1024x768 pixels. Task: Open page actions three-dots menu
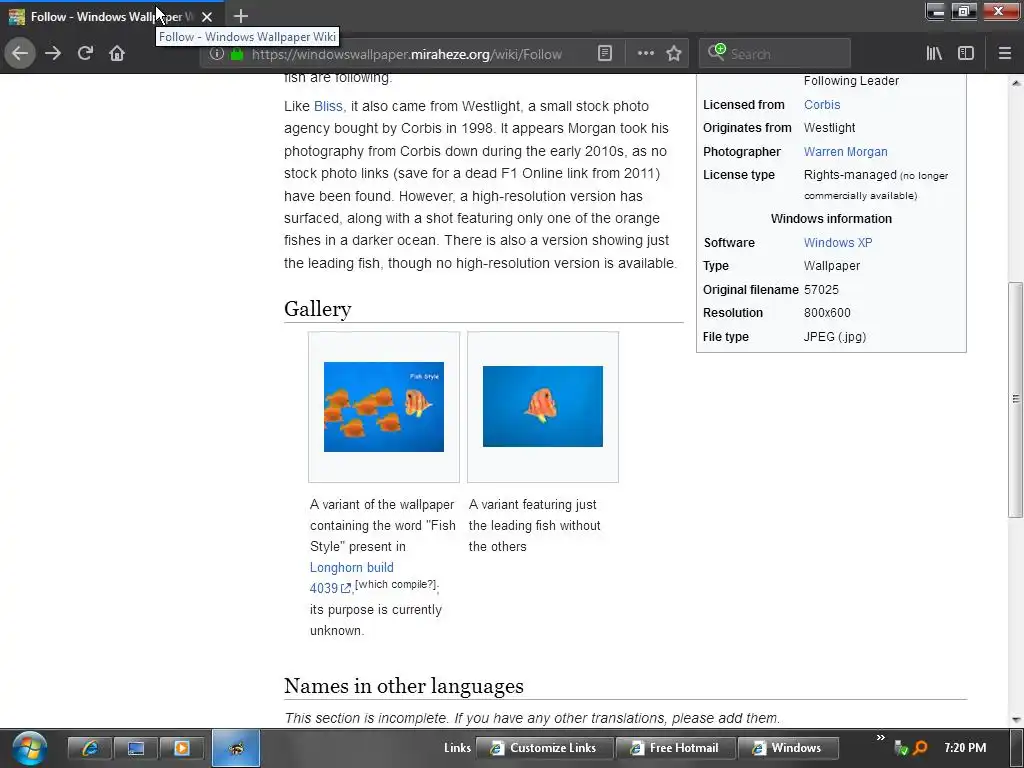tap(645, 54)
